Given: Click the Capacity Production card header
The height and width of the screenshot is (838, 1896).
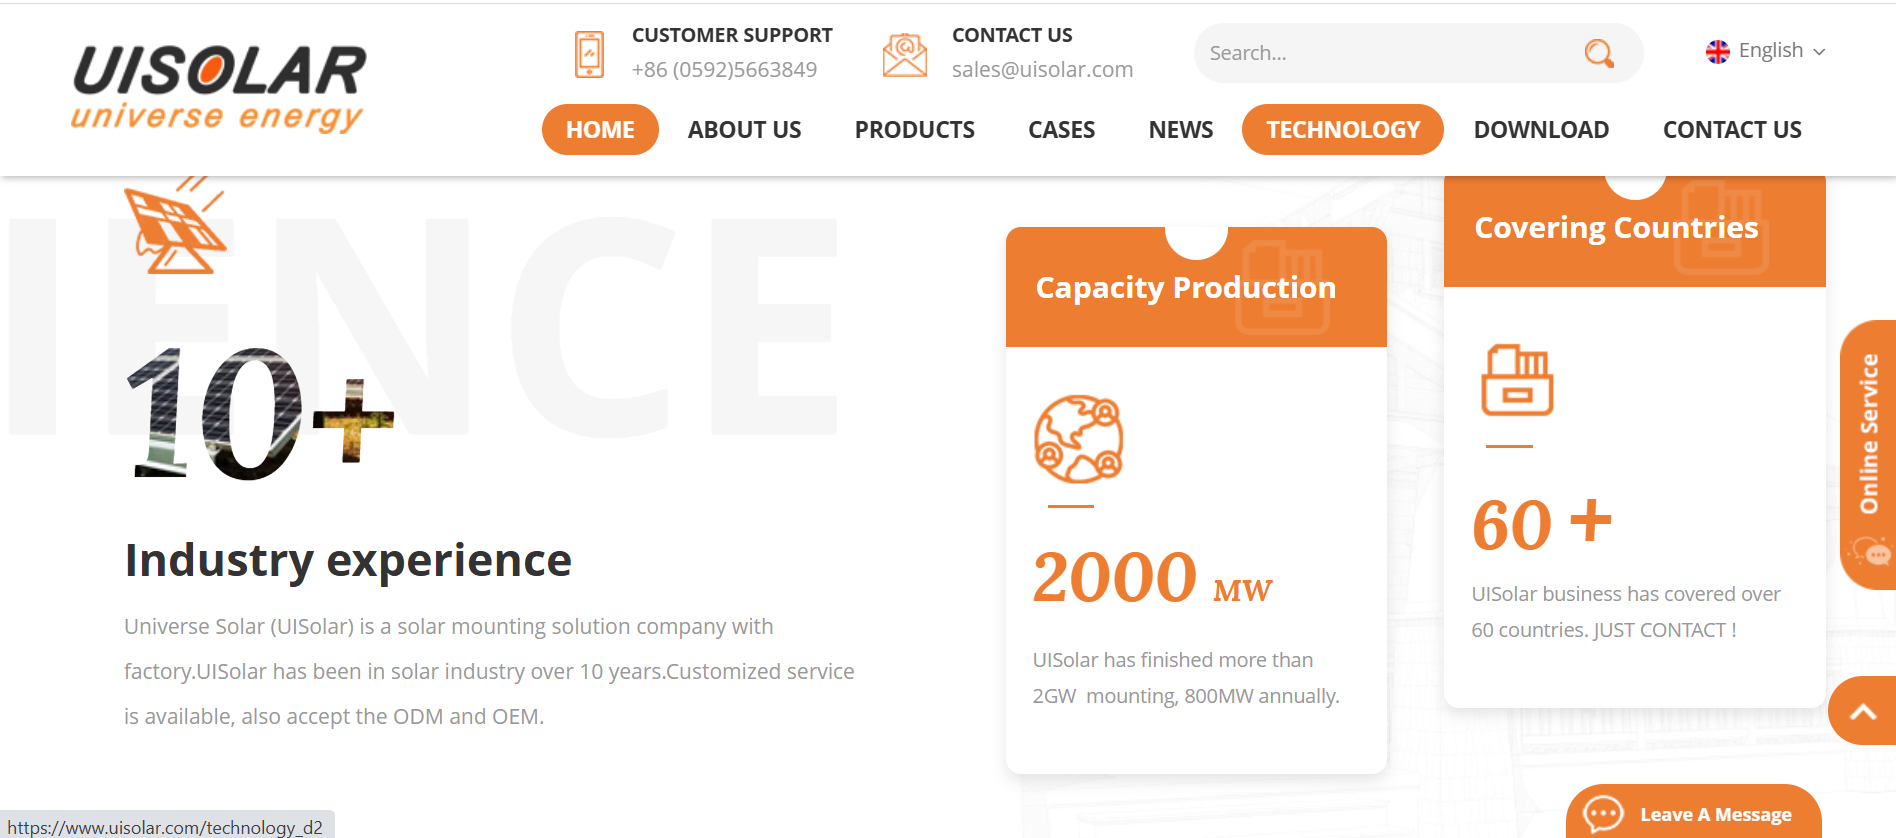Looking at the screenshot, I should (x=1196, y=288).
